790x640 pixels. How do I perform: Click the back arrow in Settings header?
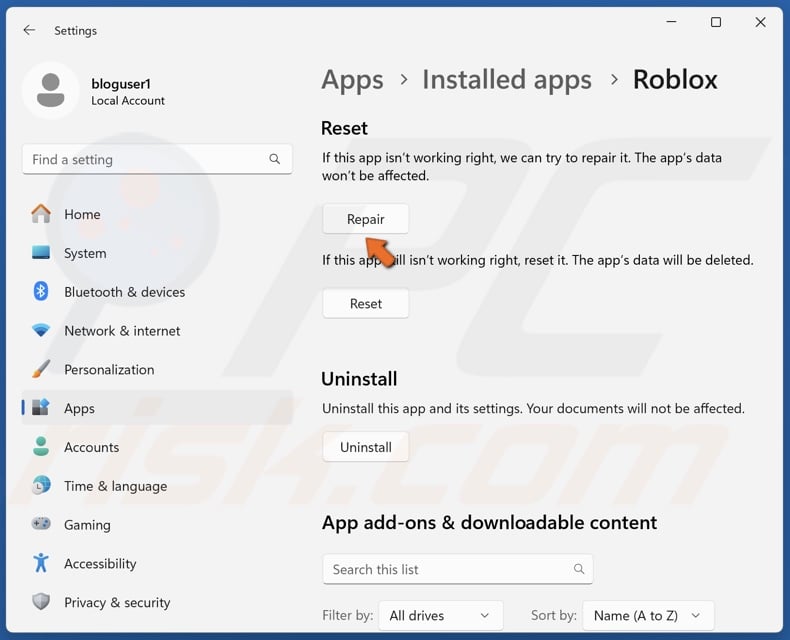point(29,30)
